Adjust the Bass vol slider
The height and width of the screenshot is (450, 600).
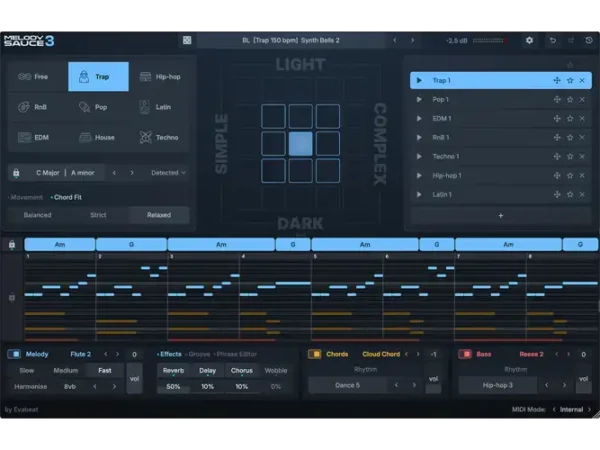(583, 378)
